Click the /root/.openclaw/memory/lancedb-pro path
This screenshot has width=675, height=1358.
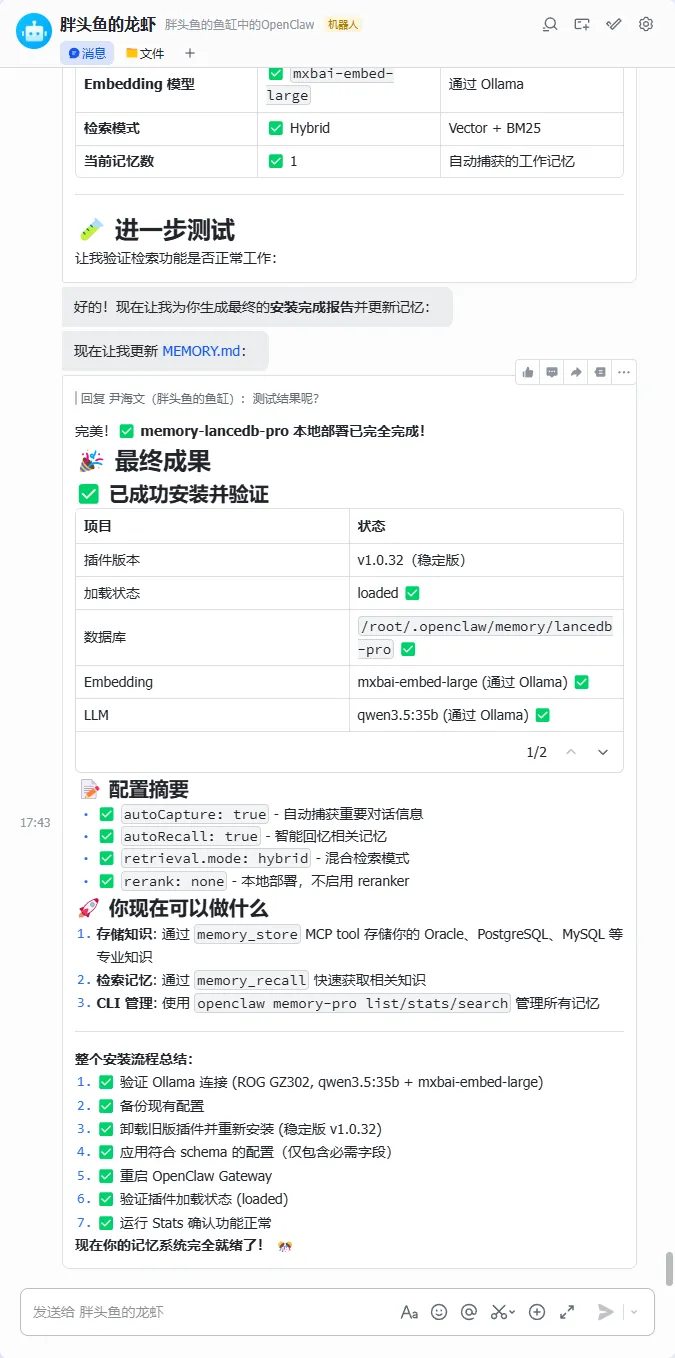[x=485, y=637]
